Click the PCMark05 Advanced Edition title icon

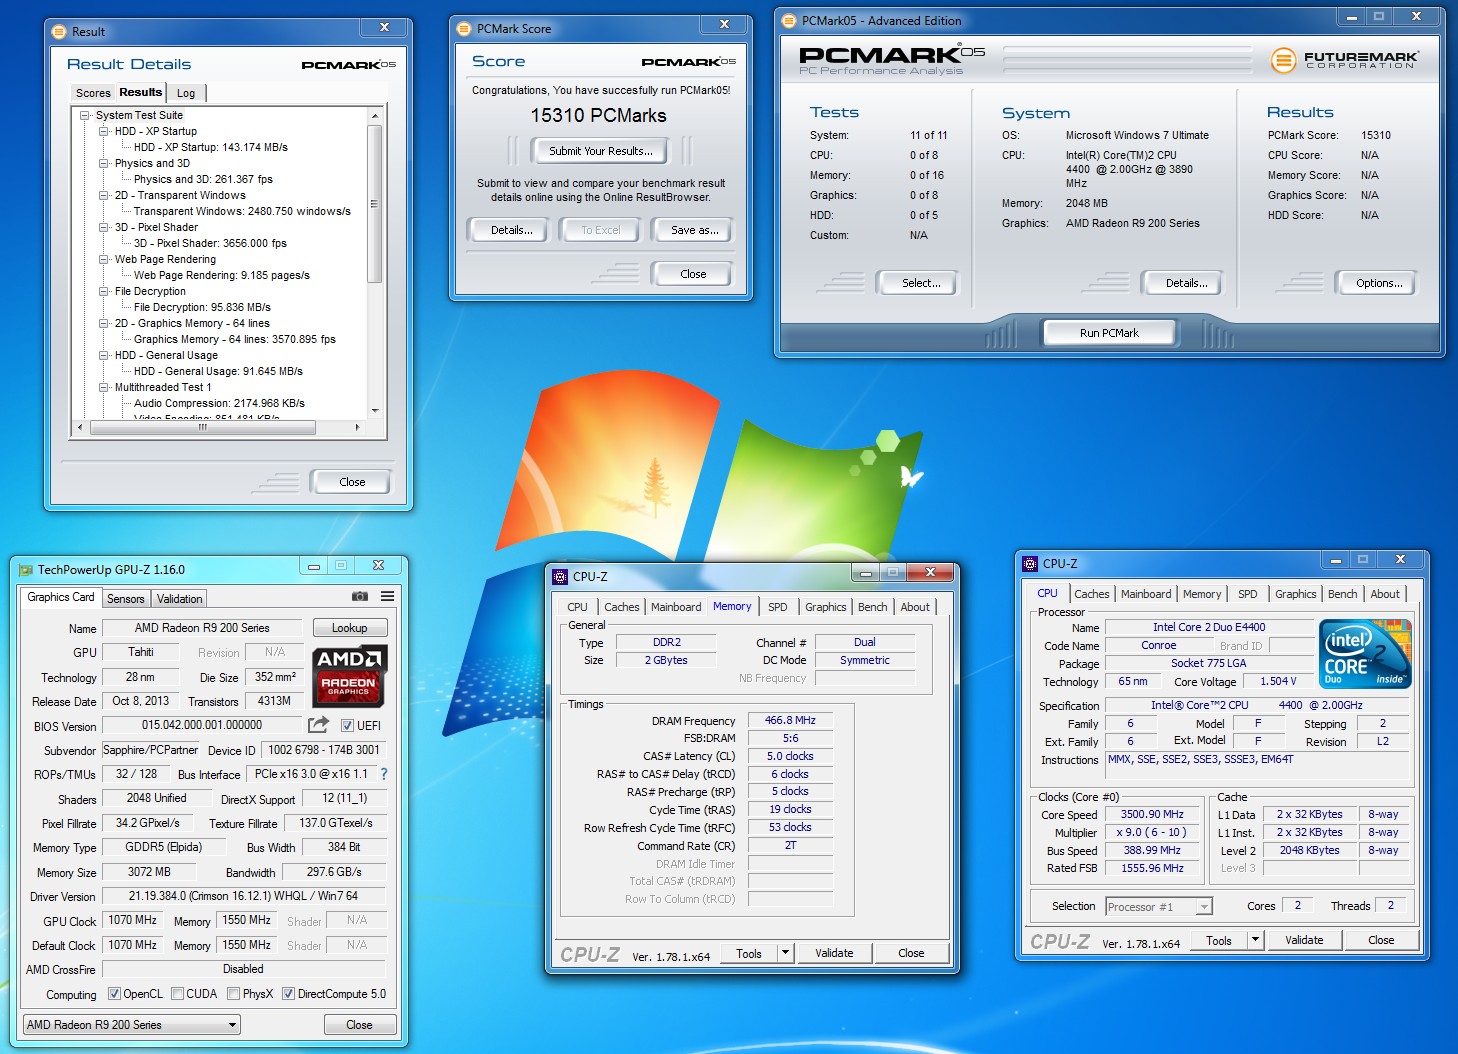pos(789,20)
